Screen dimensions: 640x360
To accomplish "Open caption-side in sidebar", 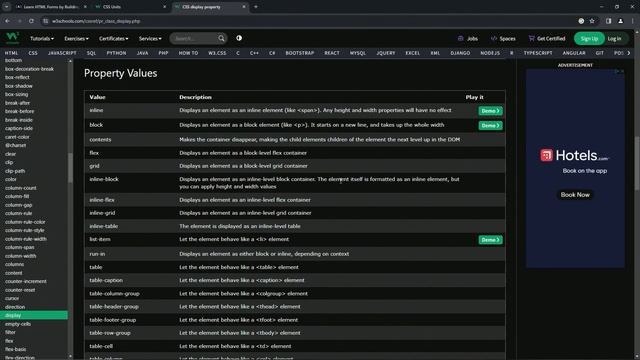I will click(19, 129).
